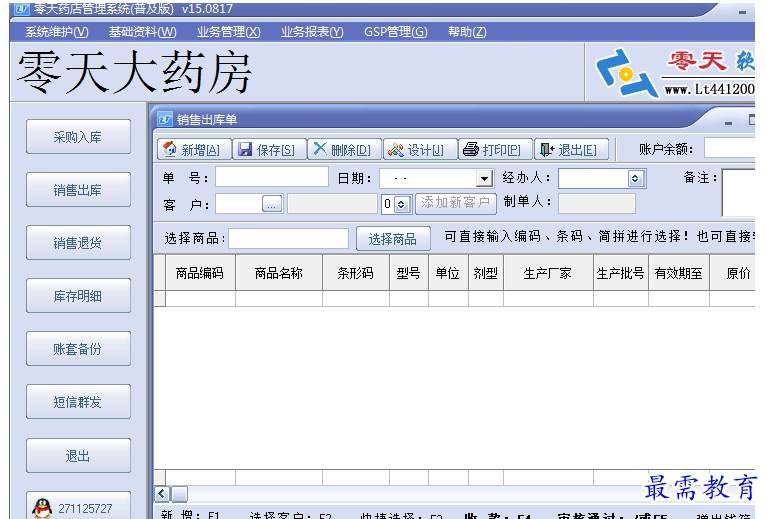
Task: Expand the 日期 date dropdown
Action: pos(484,178)
